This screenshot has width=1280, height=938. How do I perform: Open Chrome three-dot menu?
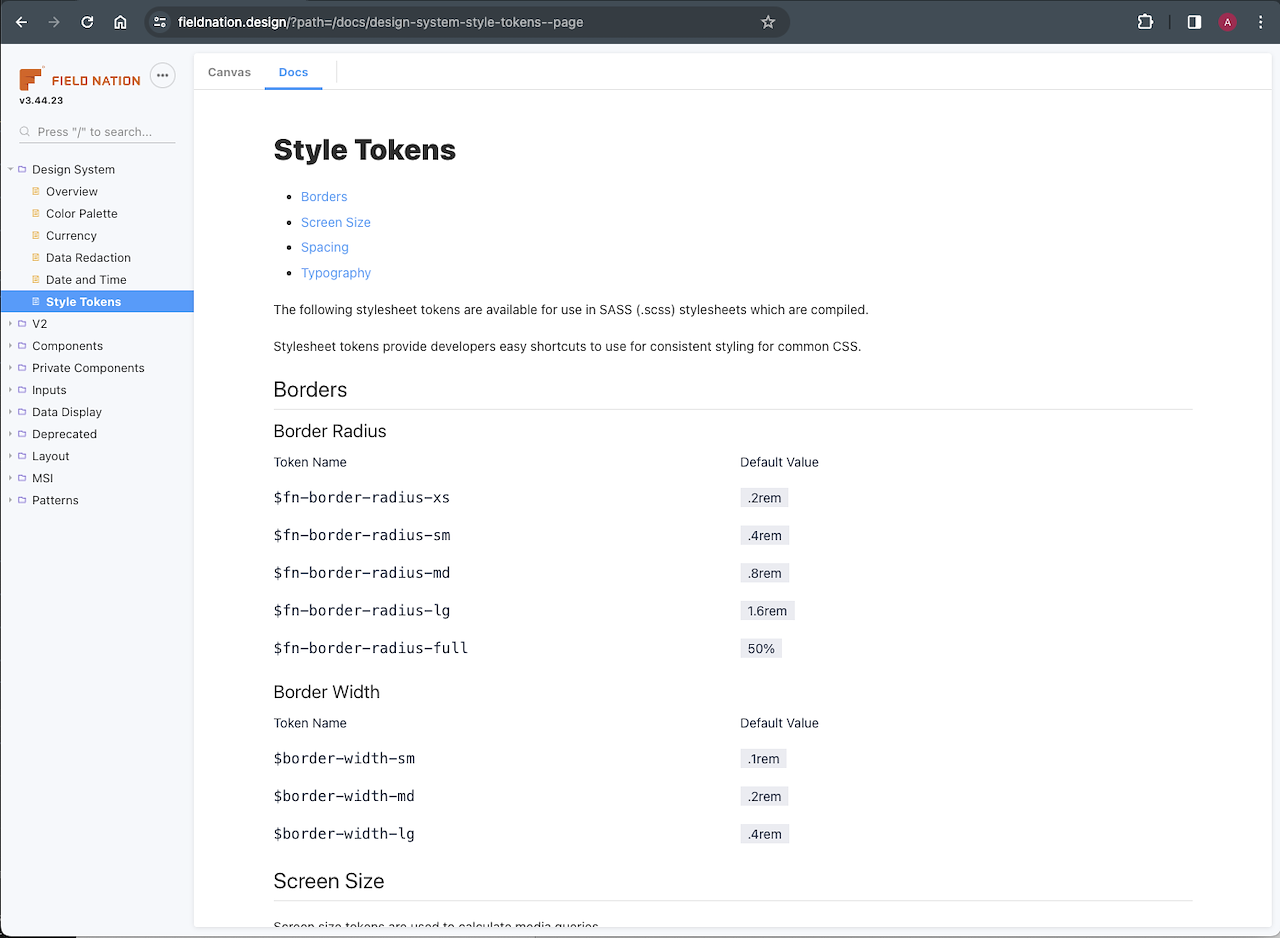1260,22
